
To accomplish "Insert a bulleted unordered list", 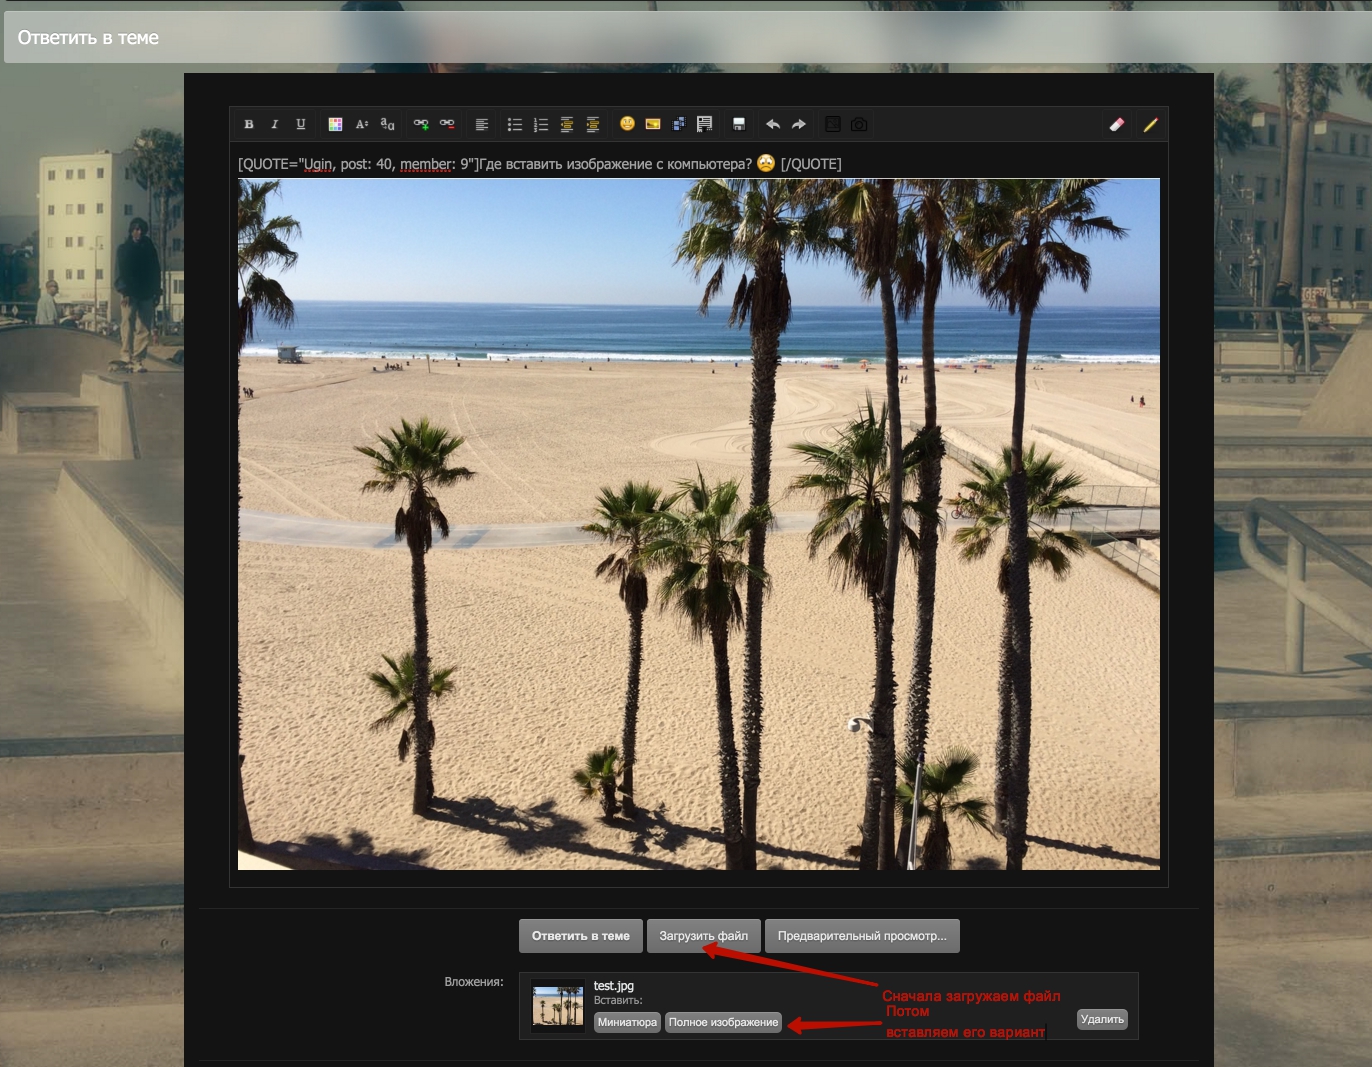I will point(515,125).
